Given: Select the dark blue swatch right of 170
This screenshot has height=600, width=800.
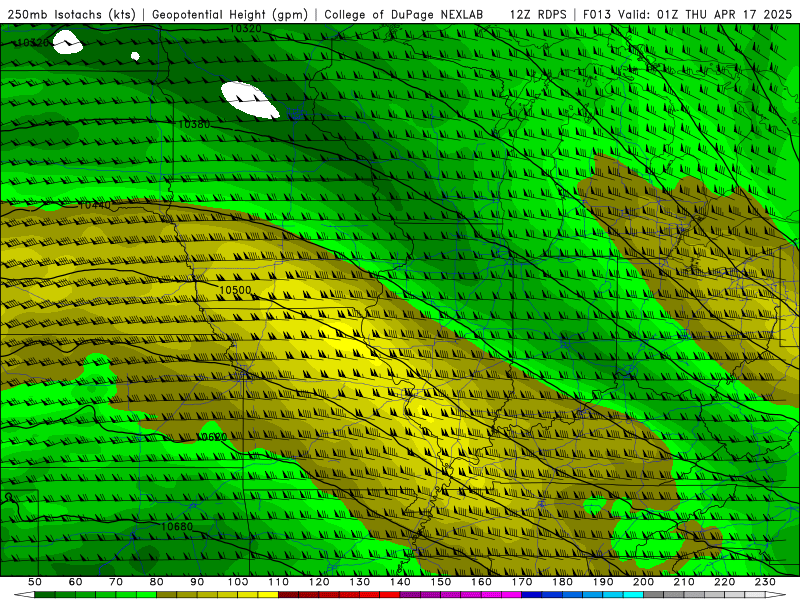Looking at the screenshot, I should [532, 595].
